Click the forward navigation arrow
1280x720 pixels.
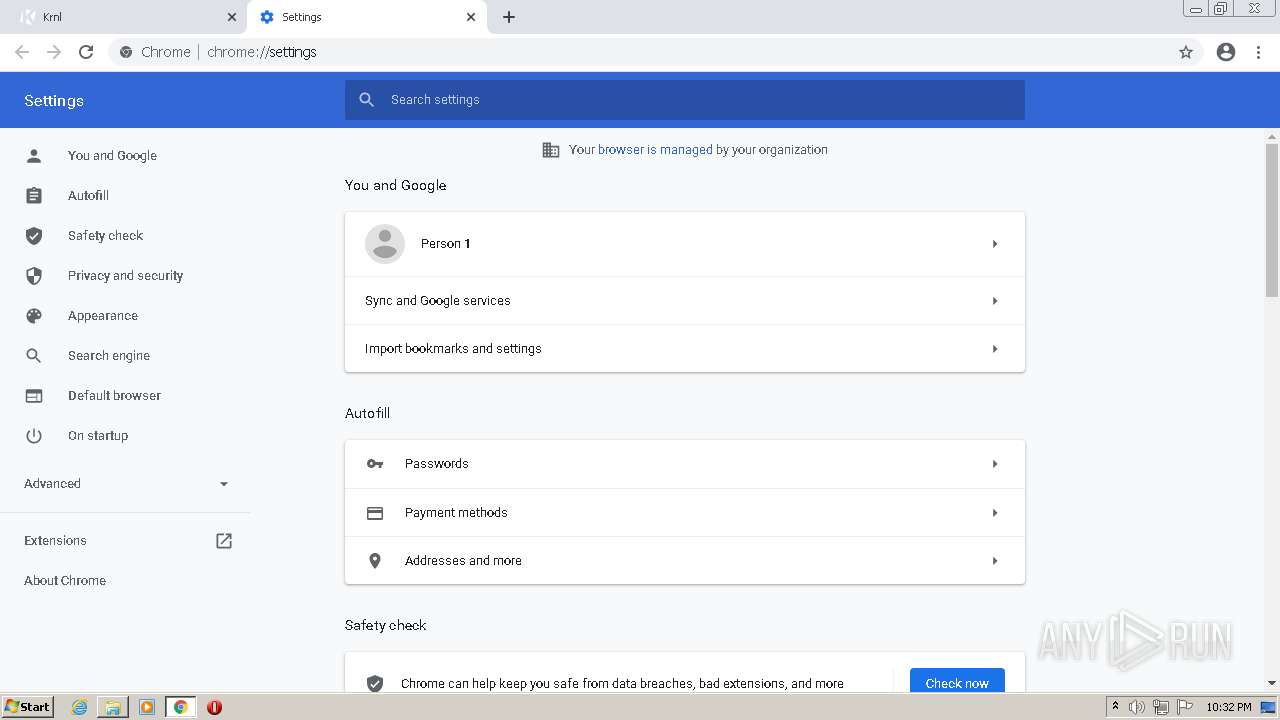54,52
